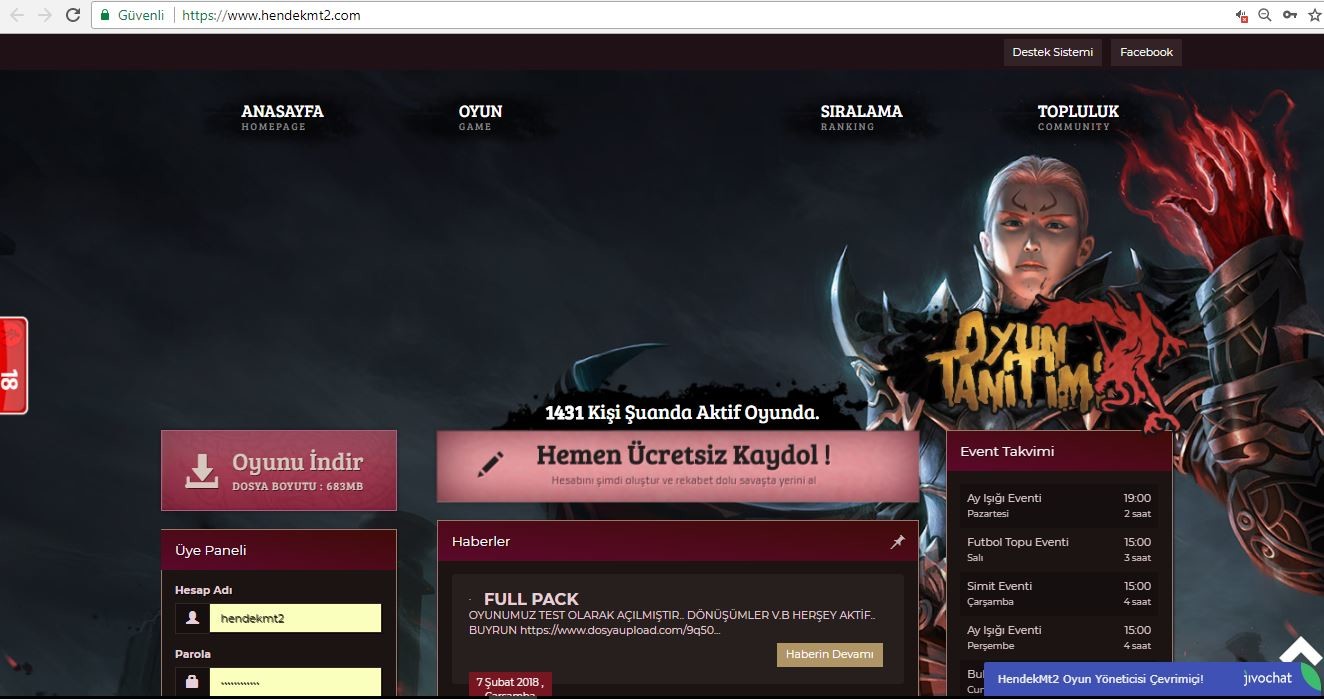The image size is (1324, 699).
Task: Click the FULL PACK news title
Action: (x=531, y=600)
